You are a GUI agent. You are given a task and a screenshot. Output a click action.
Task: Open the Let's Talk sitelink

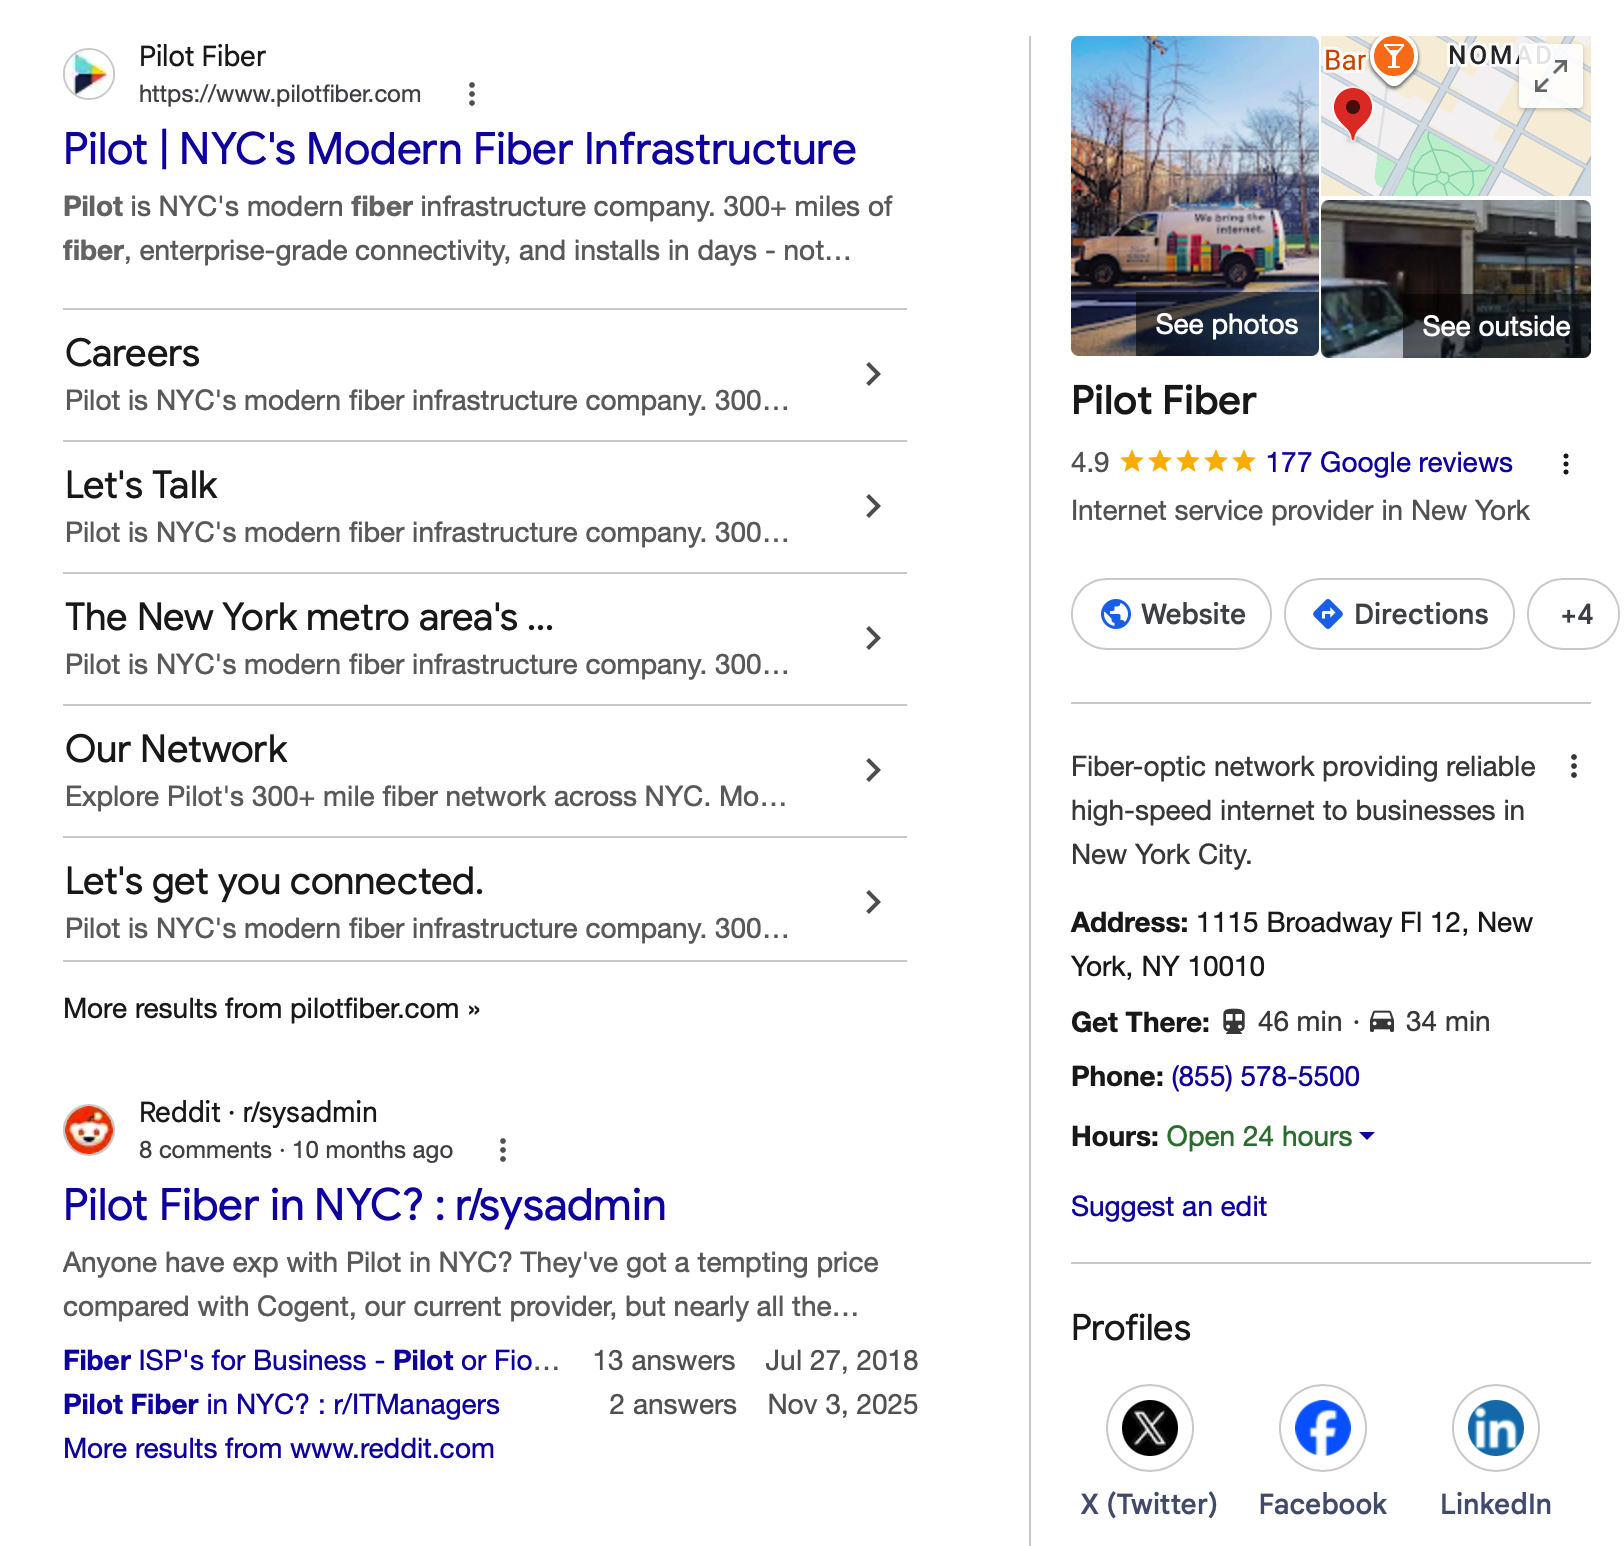[x=141, y=485]
